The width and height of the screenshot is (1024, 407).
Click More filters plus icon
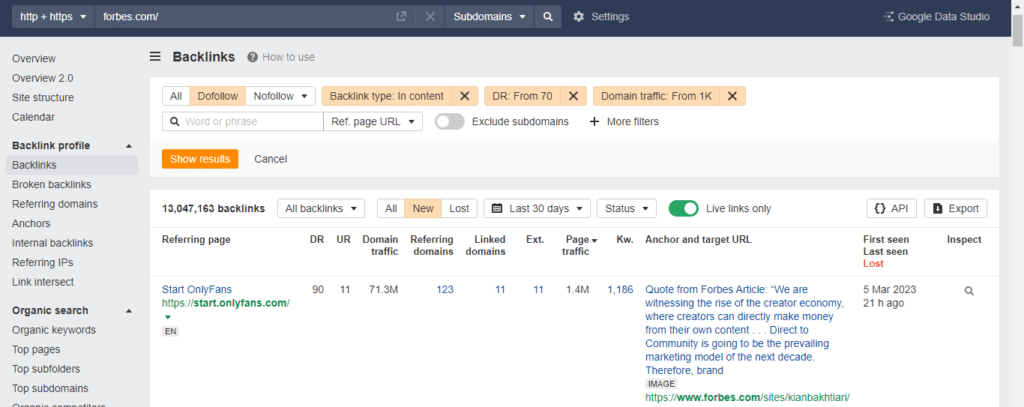tap(594, 122)
